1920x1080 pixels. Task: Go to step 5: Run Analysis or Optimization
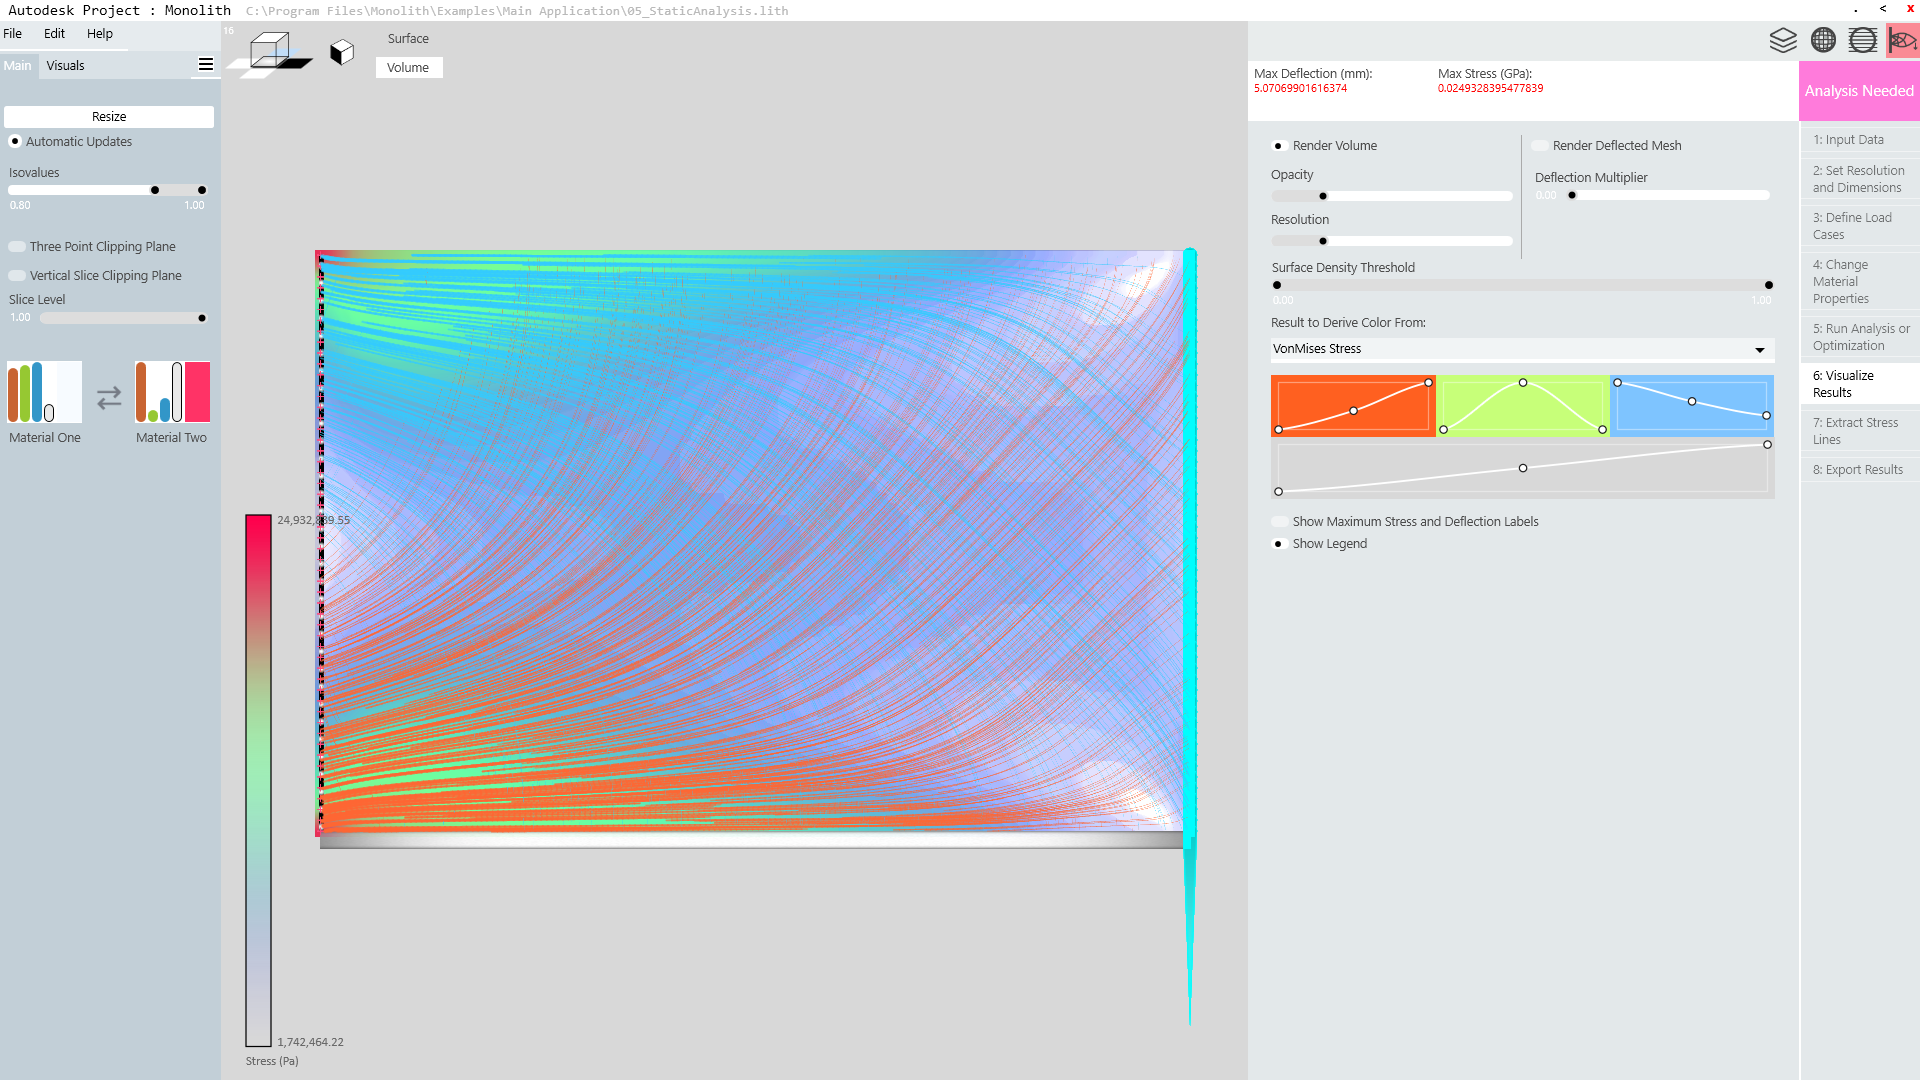1860,337
